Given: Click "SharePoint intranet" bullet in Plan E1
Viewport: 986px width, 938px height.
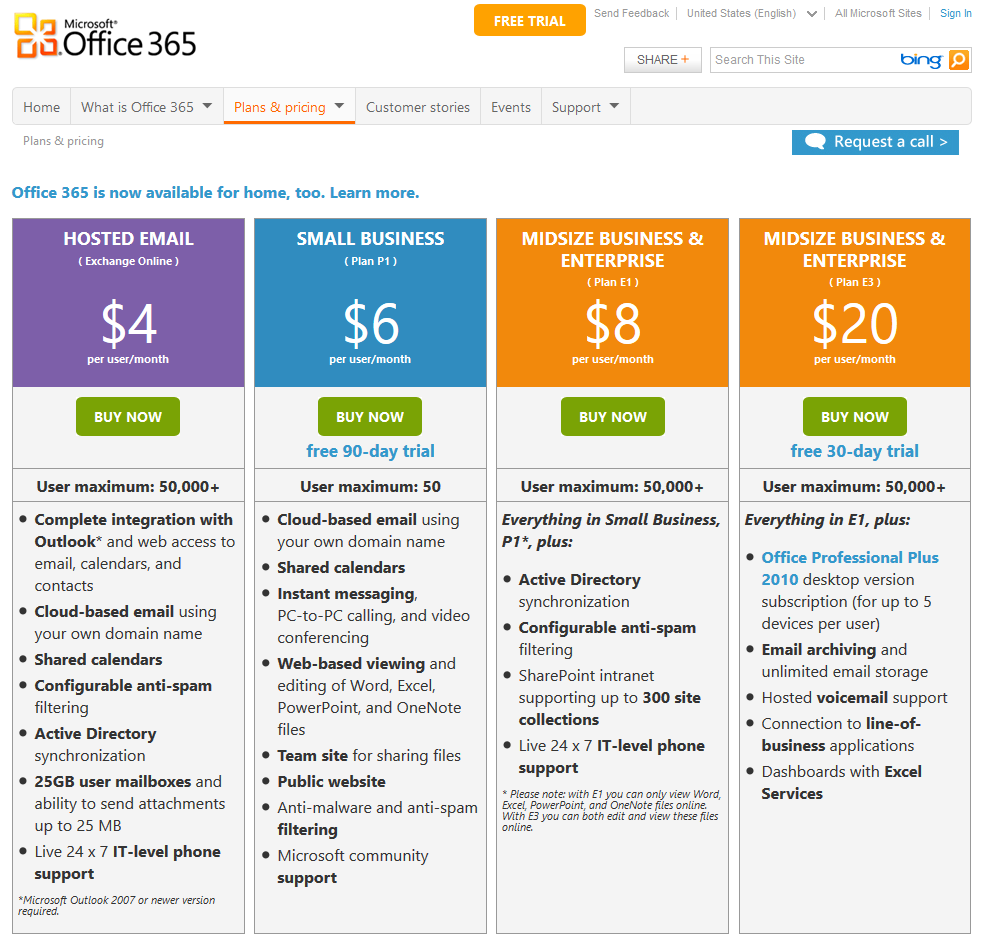Looking at the screenshot, I should (609, 698).
